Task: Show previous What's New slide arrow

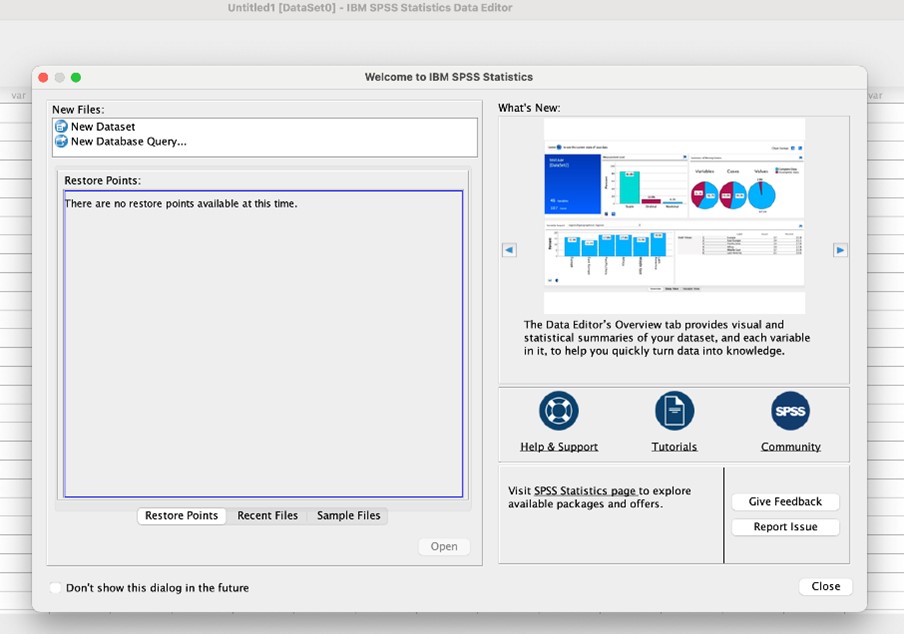Action: [509, 250]
